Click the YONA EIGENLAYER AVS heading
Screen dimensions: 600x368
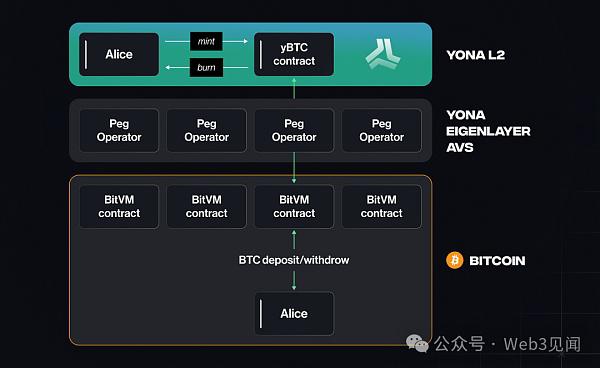coord(488,131)
